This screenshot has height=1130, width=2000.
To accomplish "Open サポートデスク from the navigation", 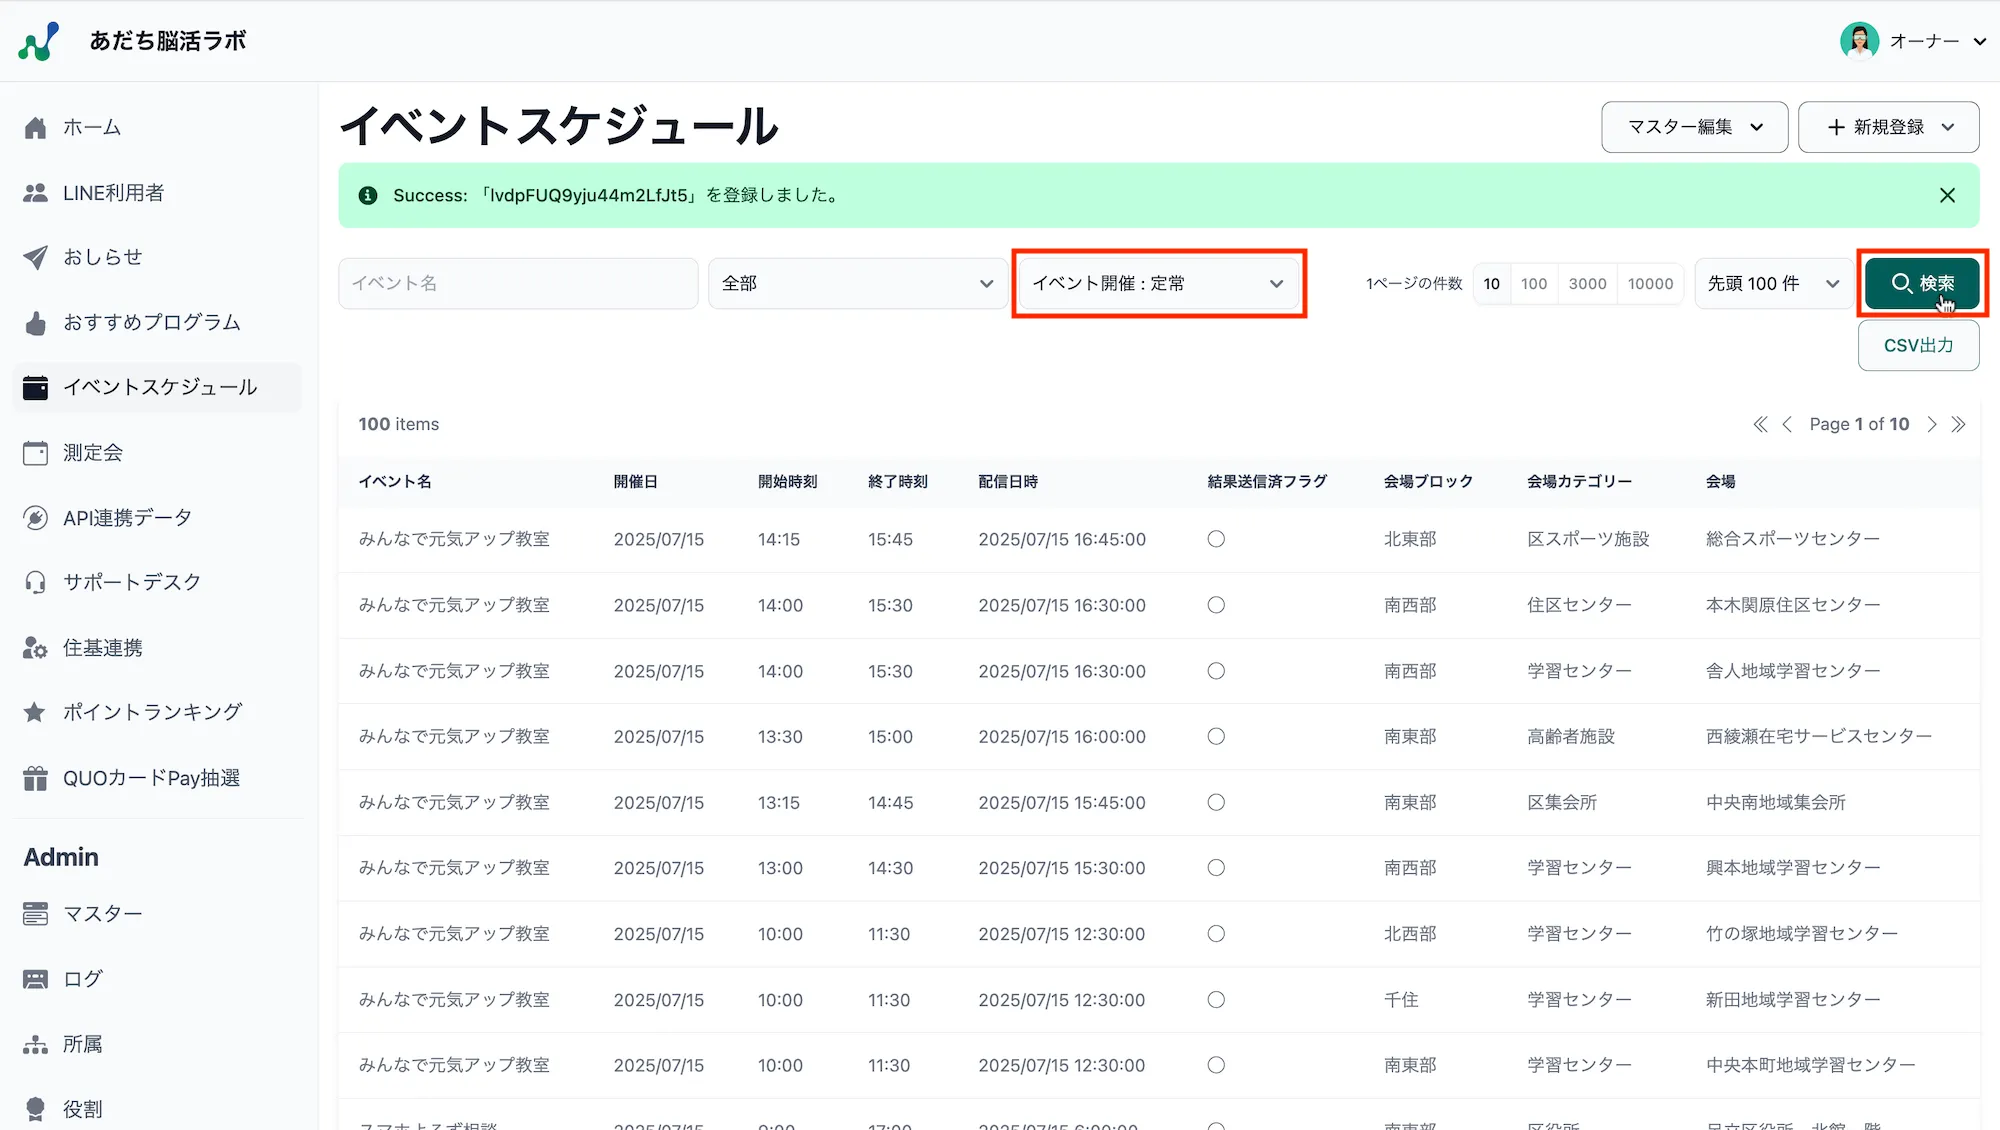I will click(x=131, y=582).
